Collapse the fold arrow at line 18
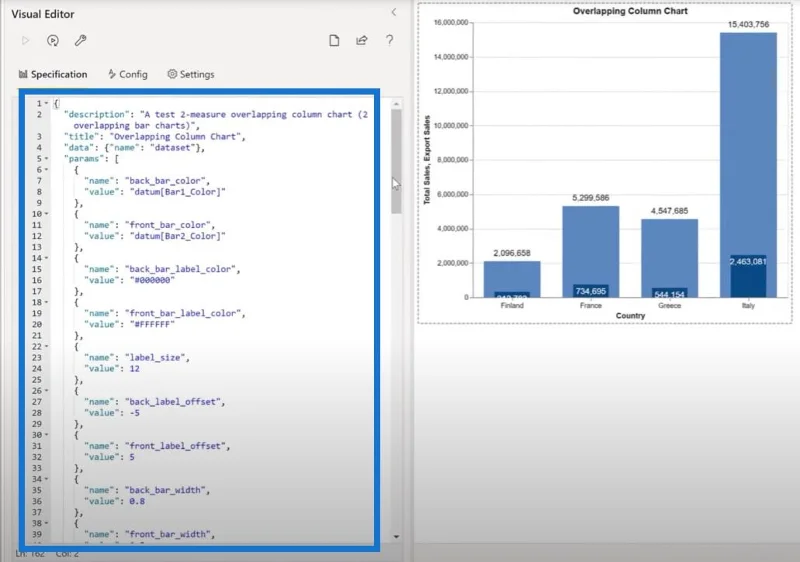The image size is (800, 562). (46, 302)
